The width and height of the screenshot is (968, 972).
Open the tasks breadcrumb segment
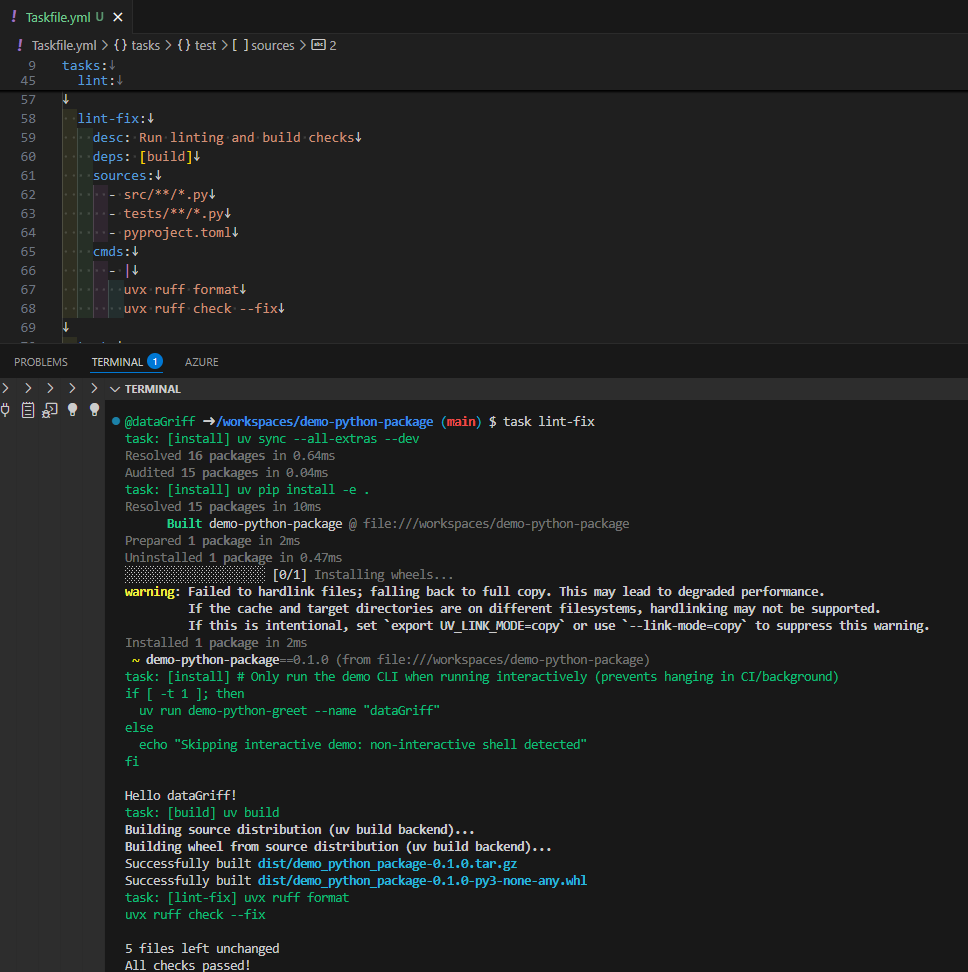(146, 45)
